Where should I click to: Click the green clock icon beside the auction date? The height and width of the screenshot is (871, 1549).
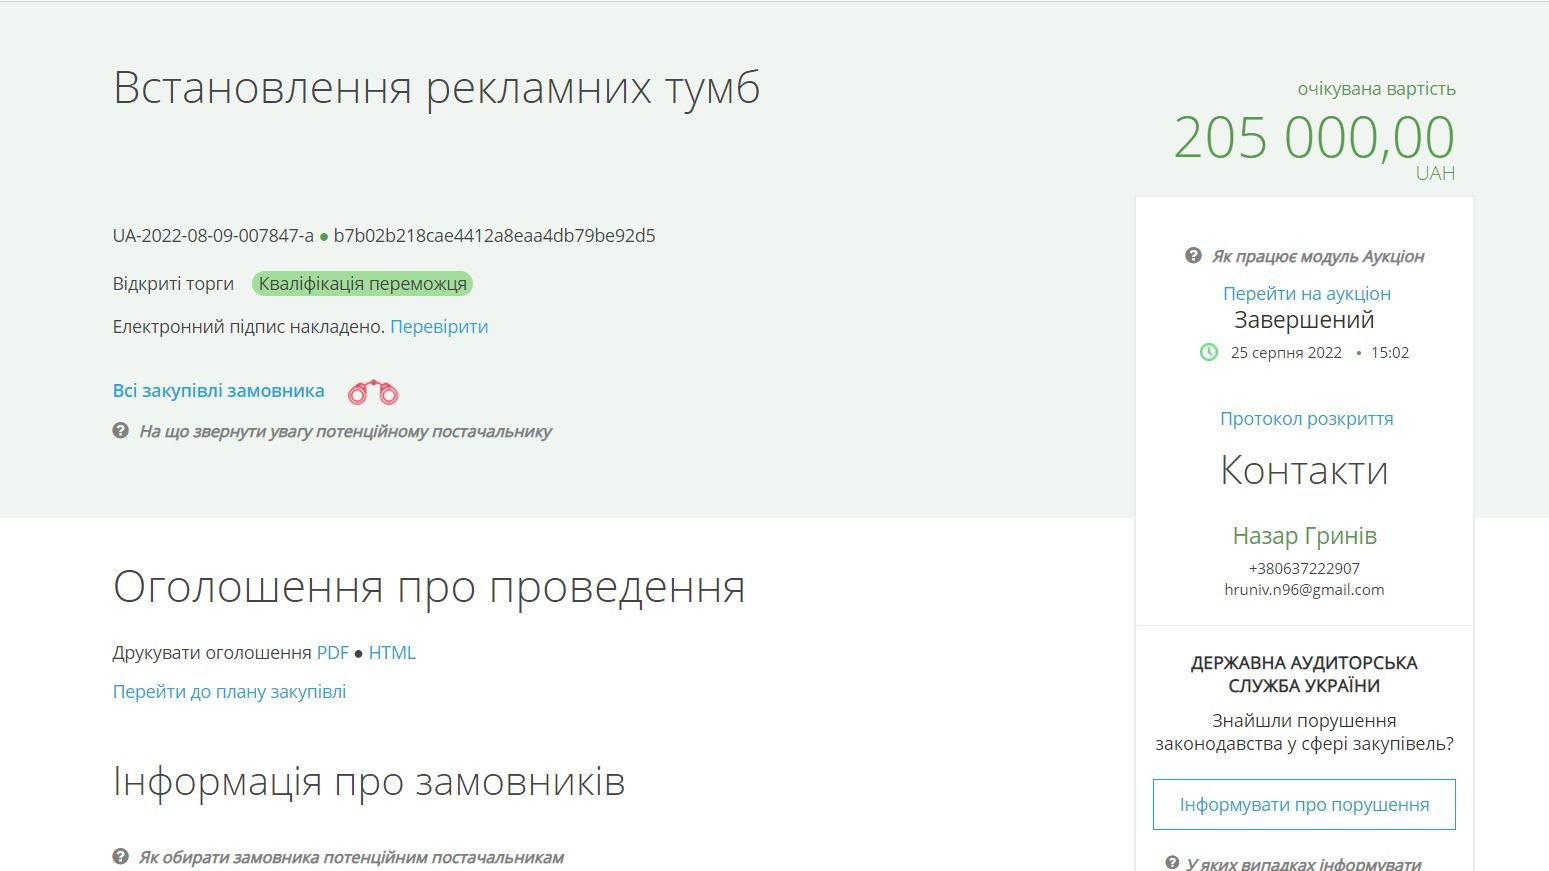tap(1210, 352)
